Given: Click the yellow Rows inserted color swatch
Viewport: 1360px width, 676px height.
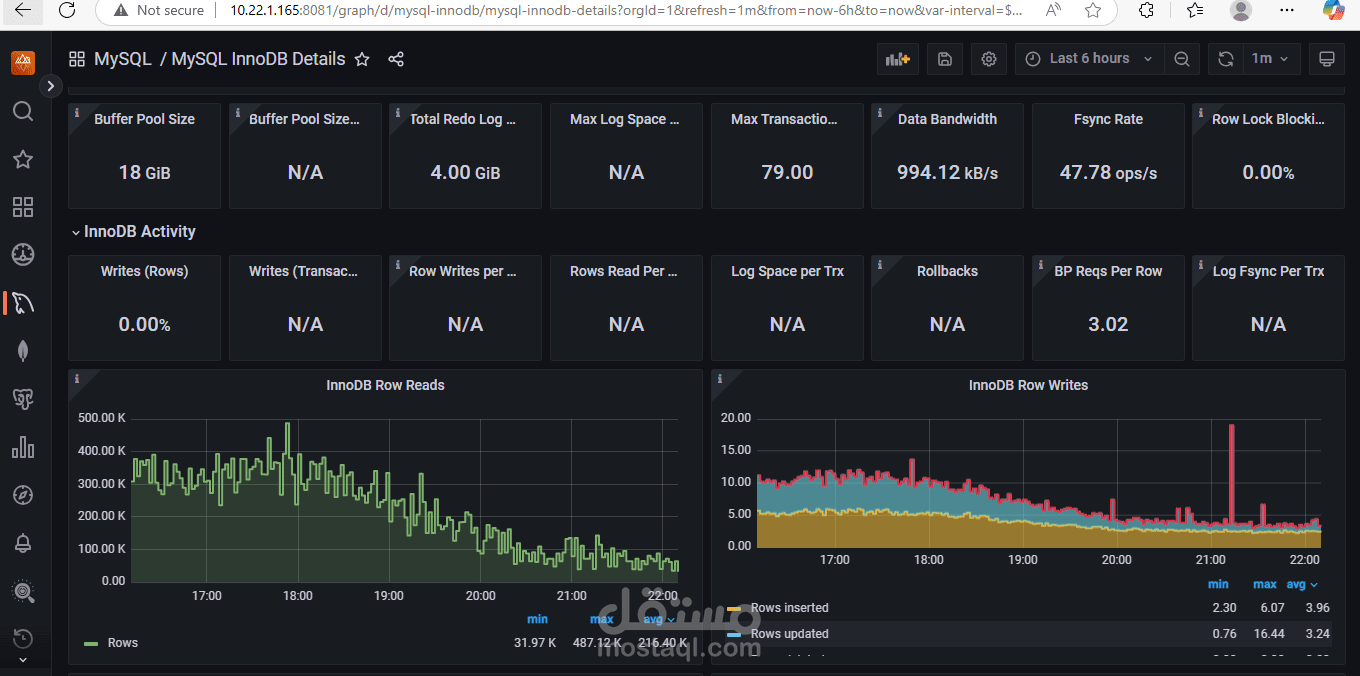Looking at the screenshot, I should point(734,608).
